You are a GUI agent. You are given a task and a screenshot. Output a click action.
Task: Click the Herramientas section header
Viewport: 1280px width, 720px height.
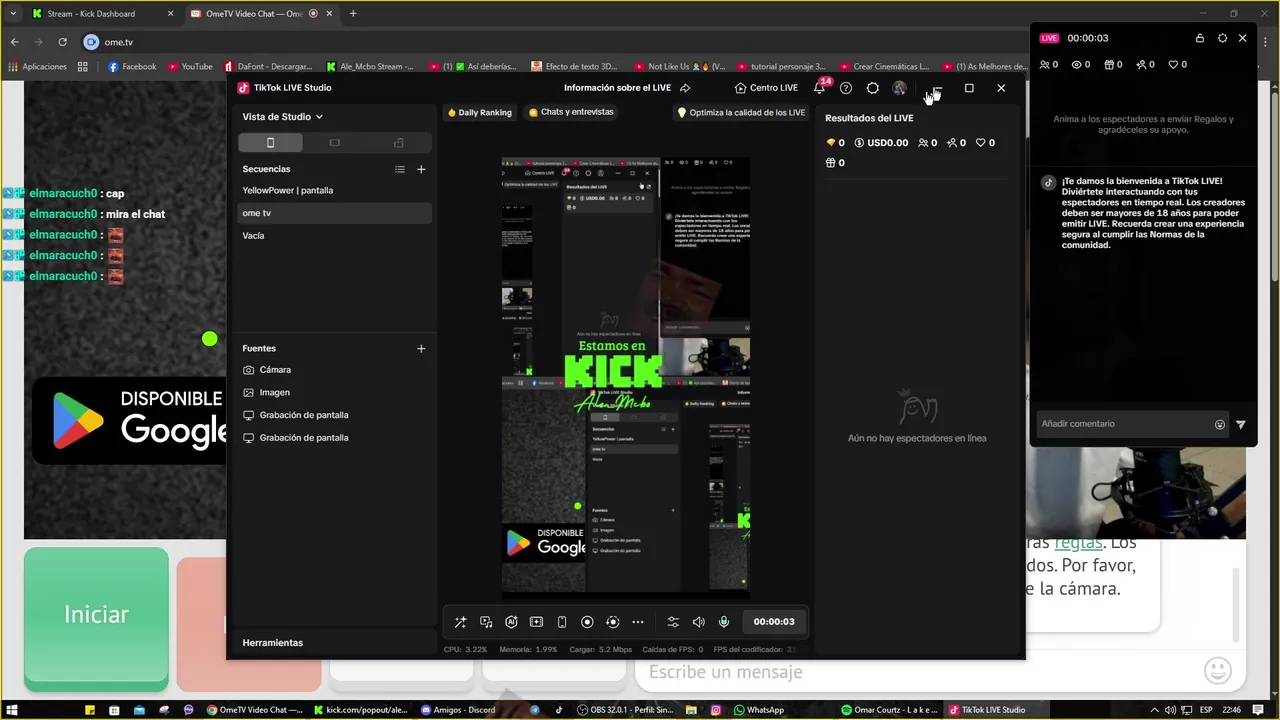[272, 643]
